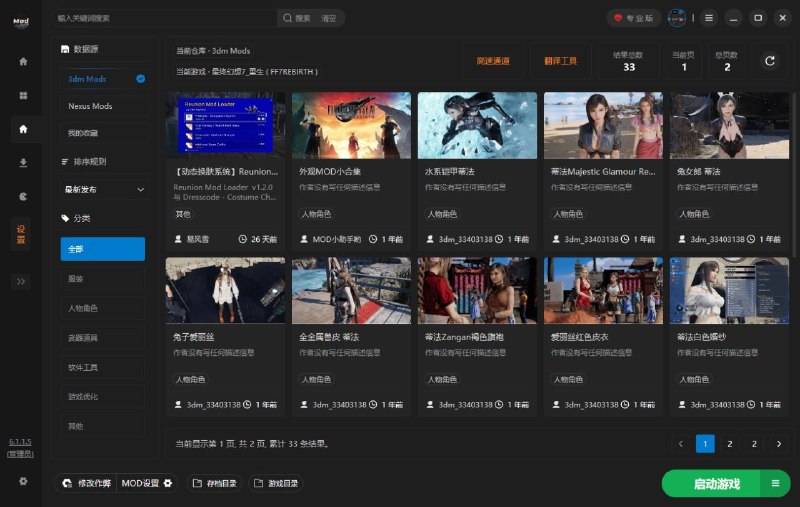Click the 排序规则 sort icon
The width and height of the screenshot is (800, 507).
pos(65,162)
